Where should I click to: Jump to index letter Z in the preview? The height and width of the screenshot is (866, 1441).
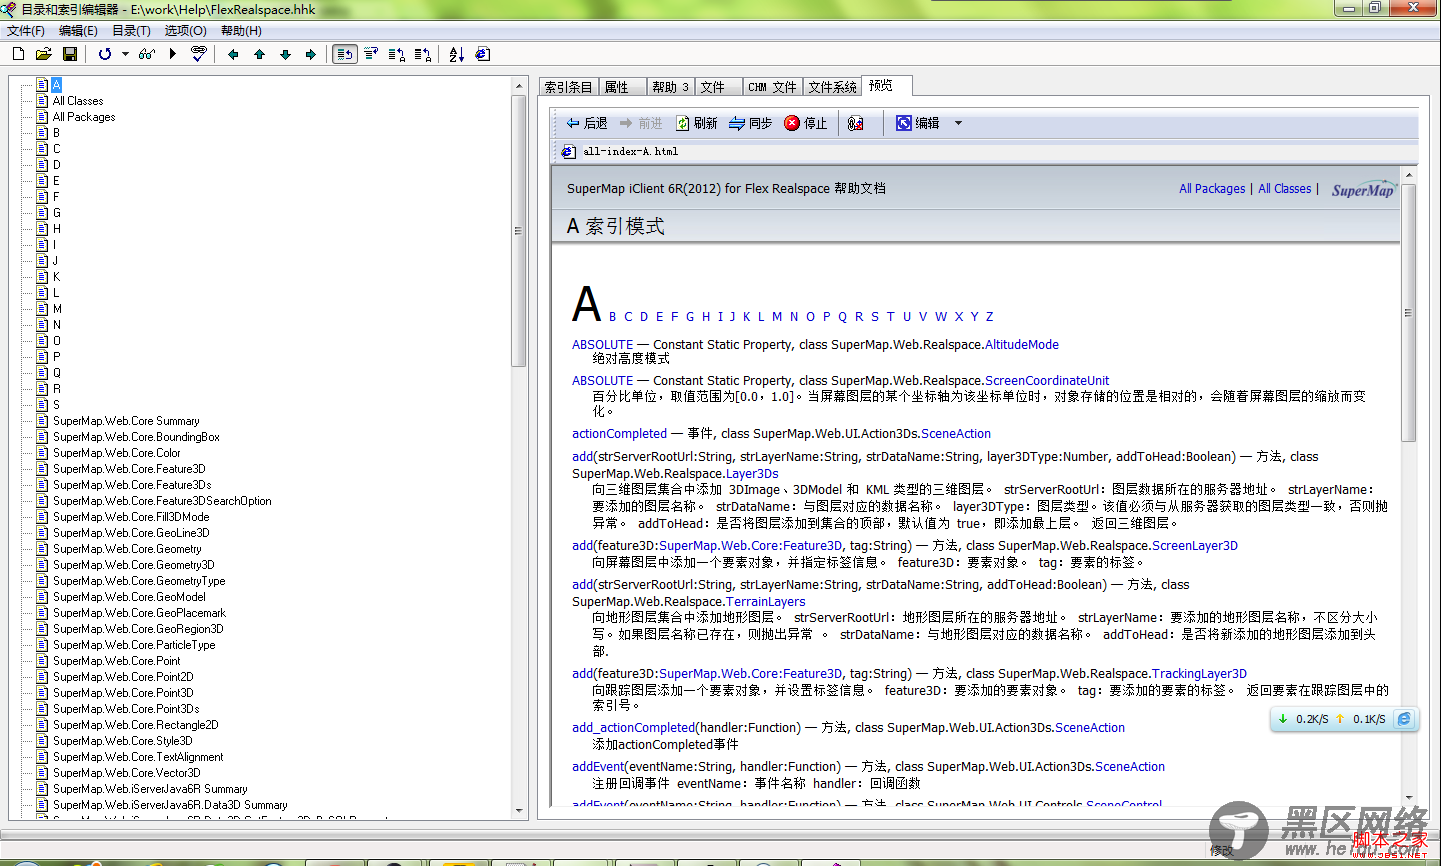click(x=990, y=316)
